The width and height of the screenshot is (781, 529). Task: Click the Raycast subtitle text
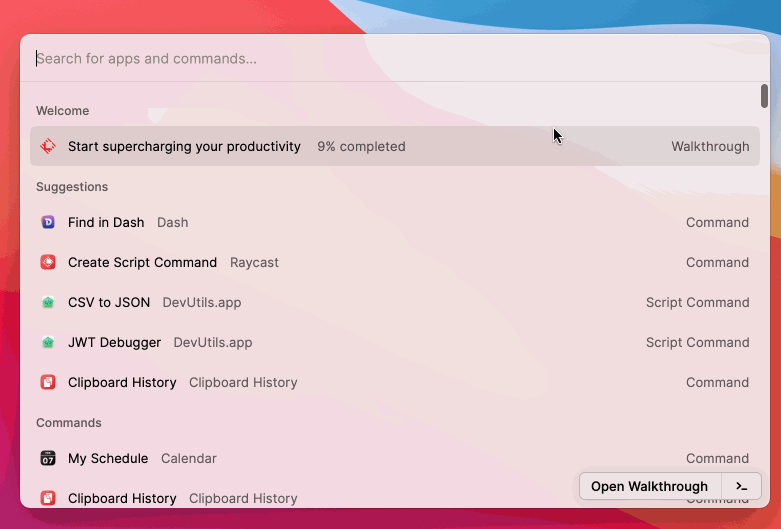tap(255, 262)
